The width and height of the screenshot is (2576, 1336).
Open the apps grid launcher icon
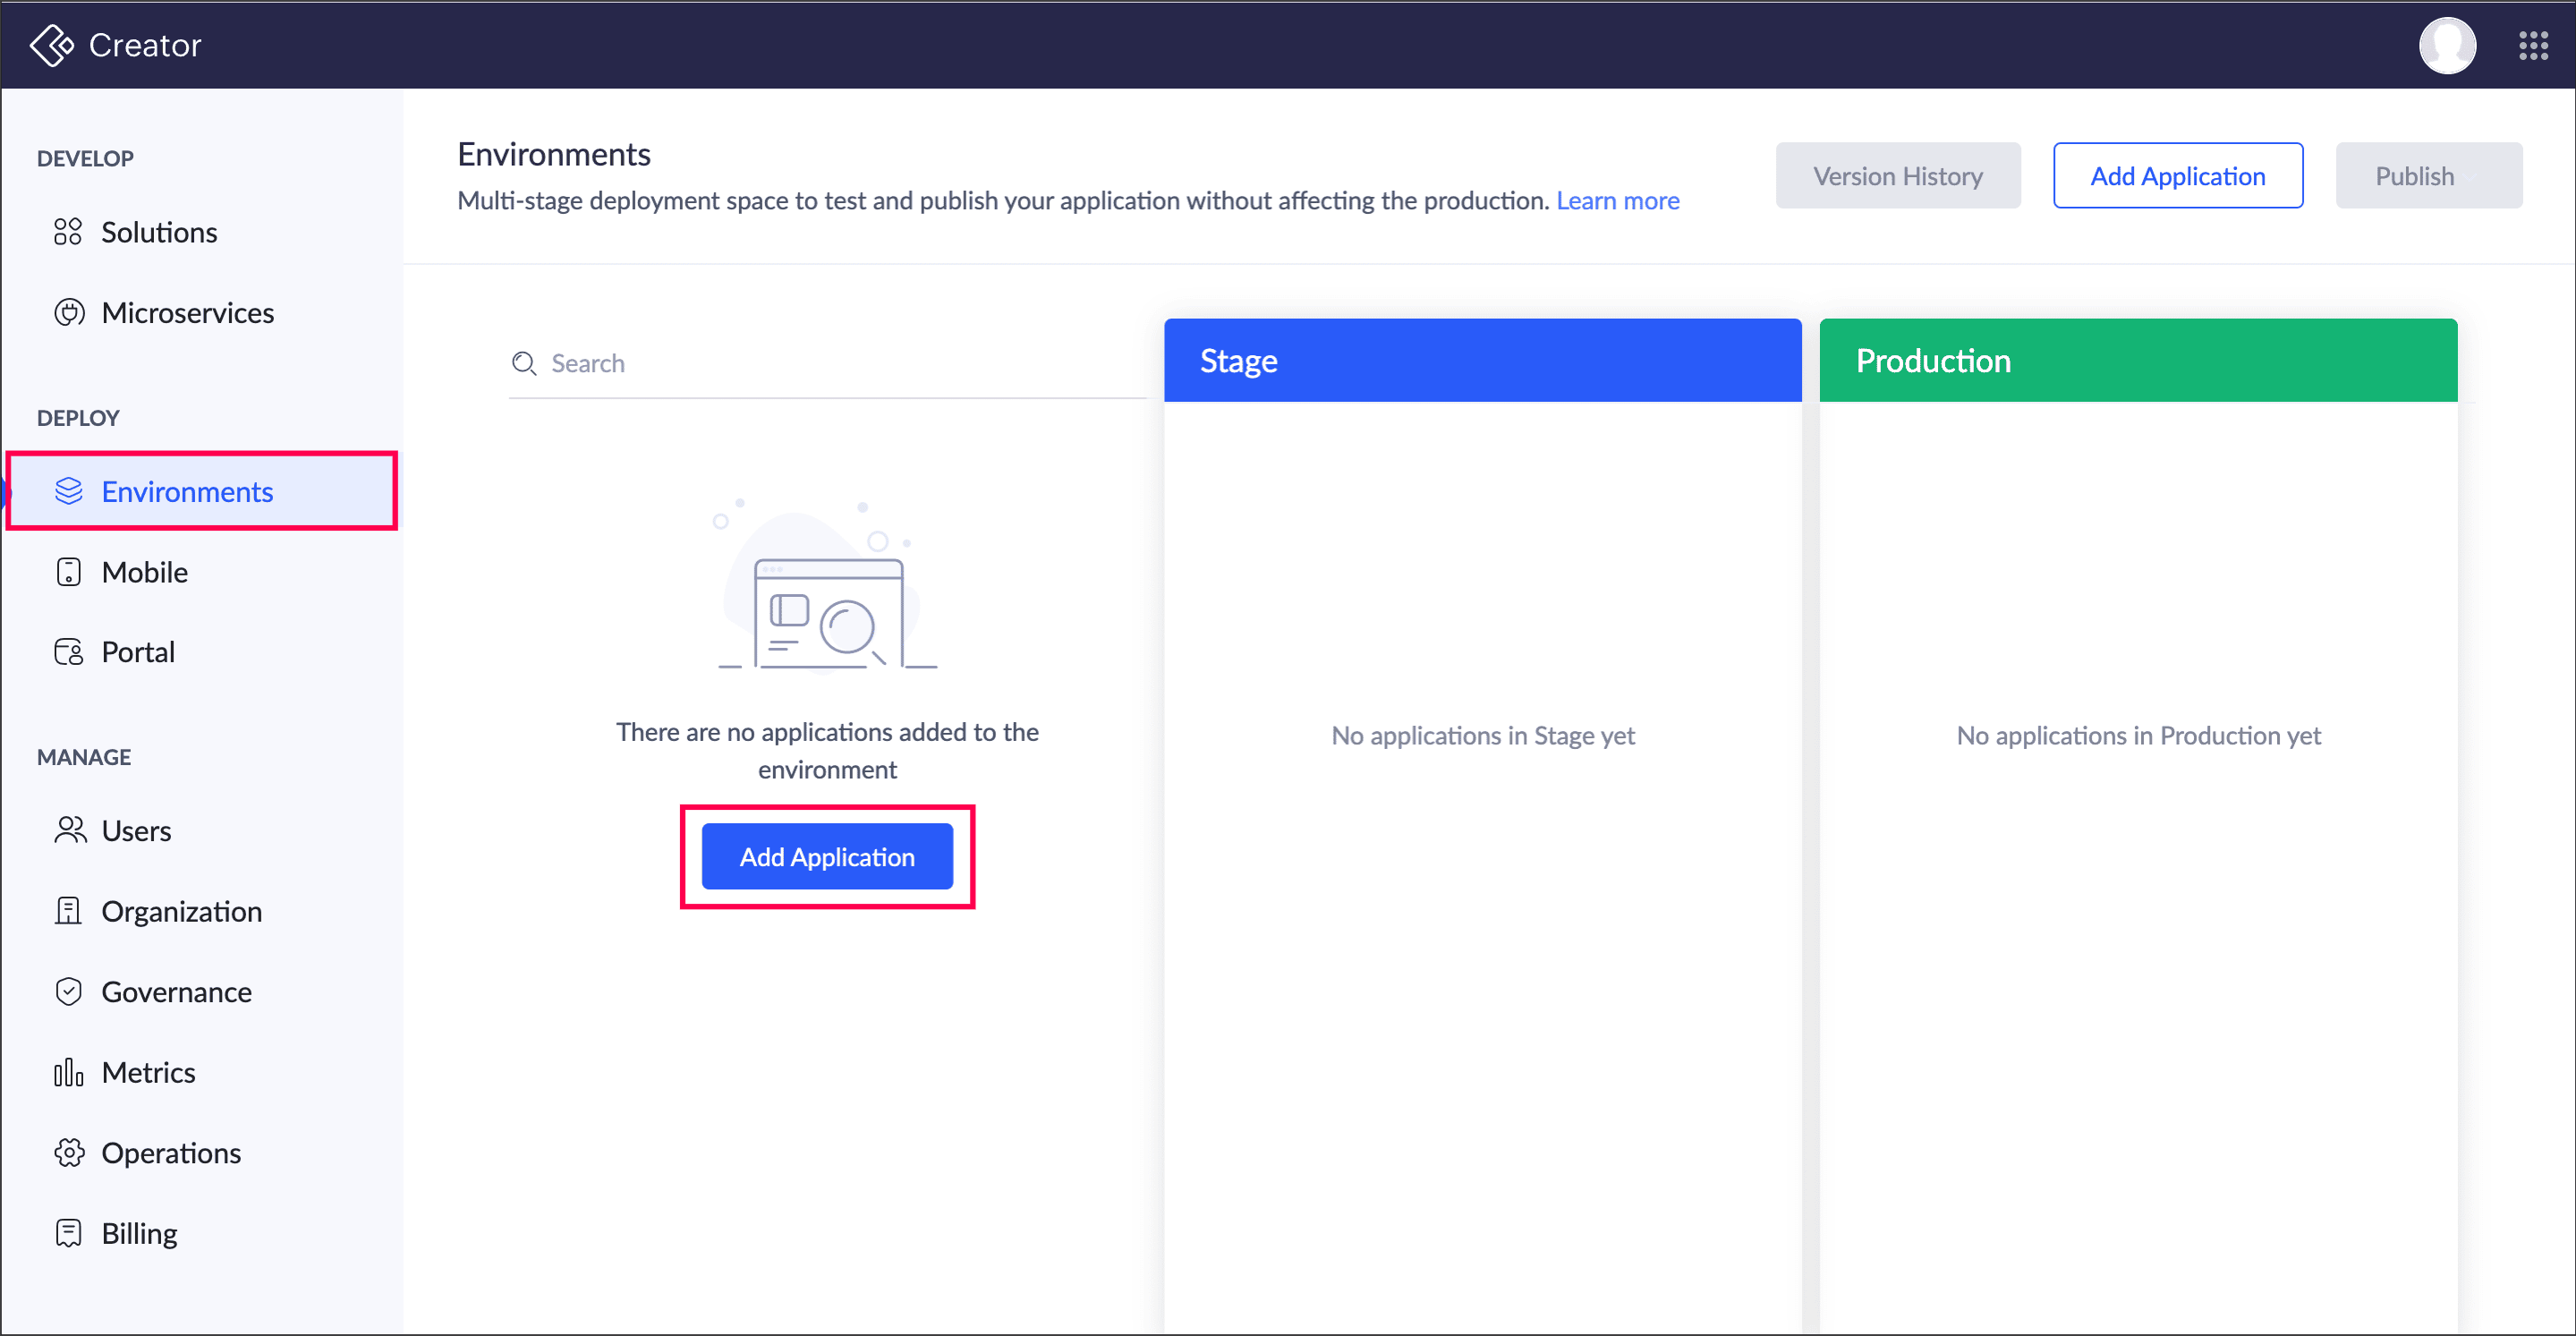pos(2532,45)
